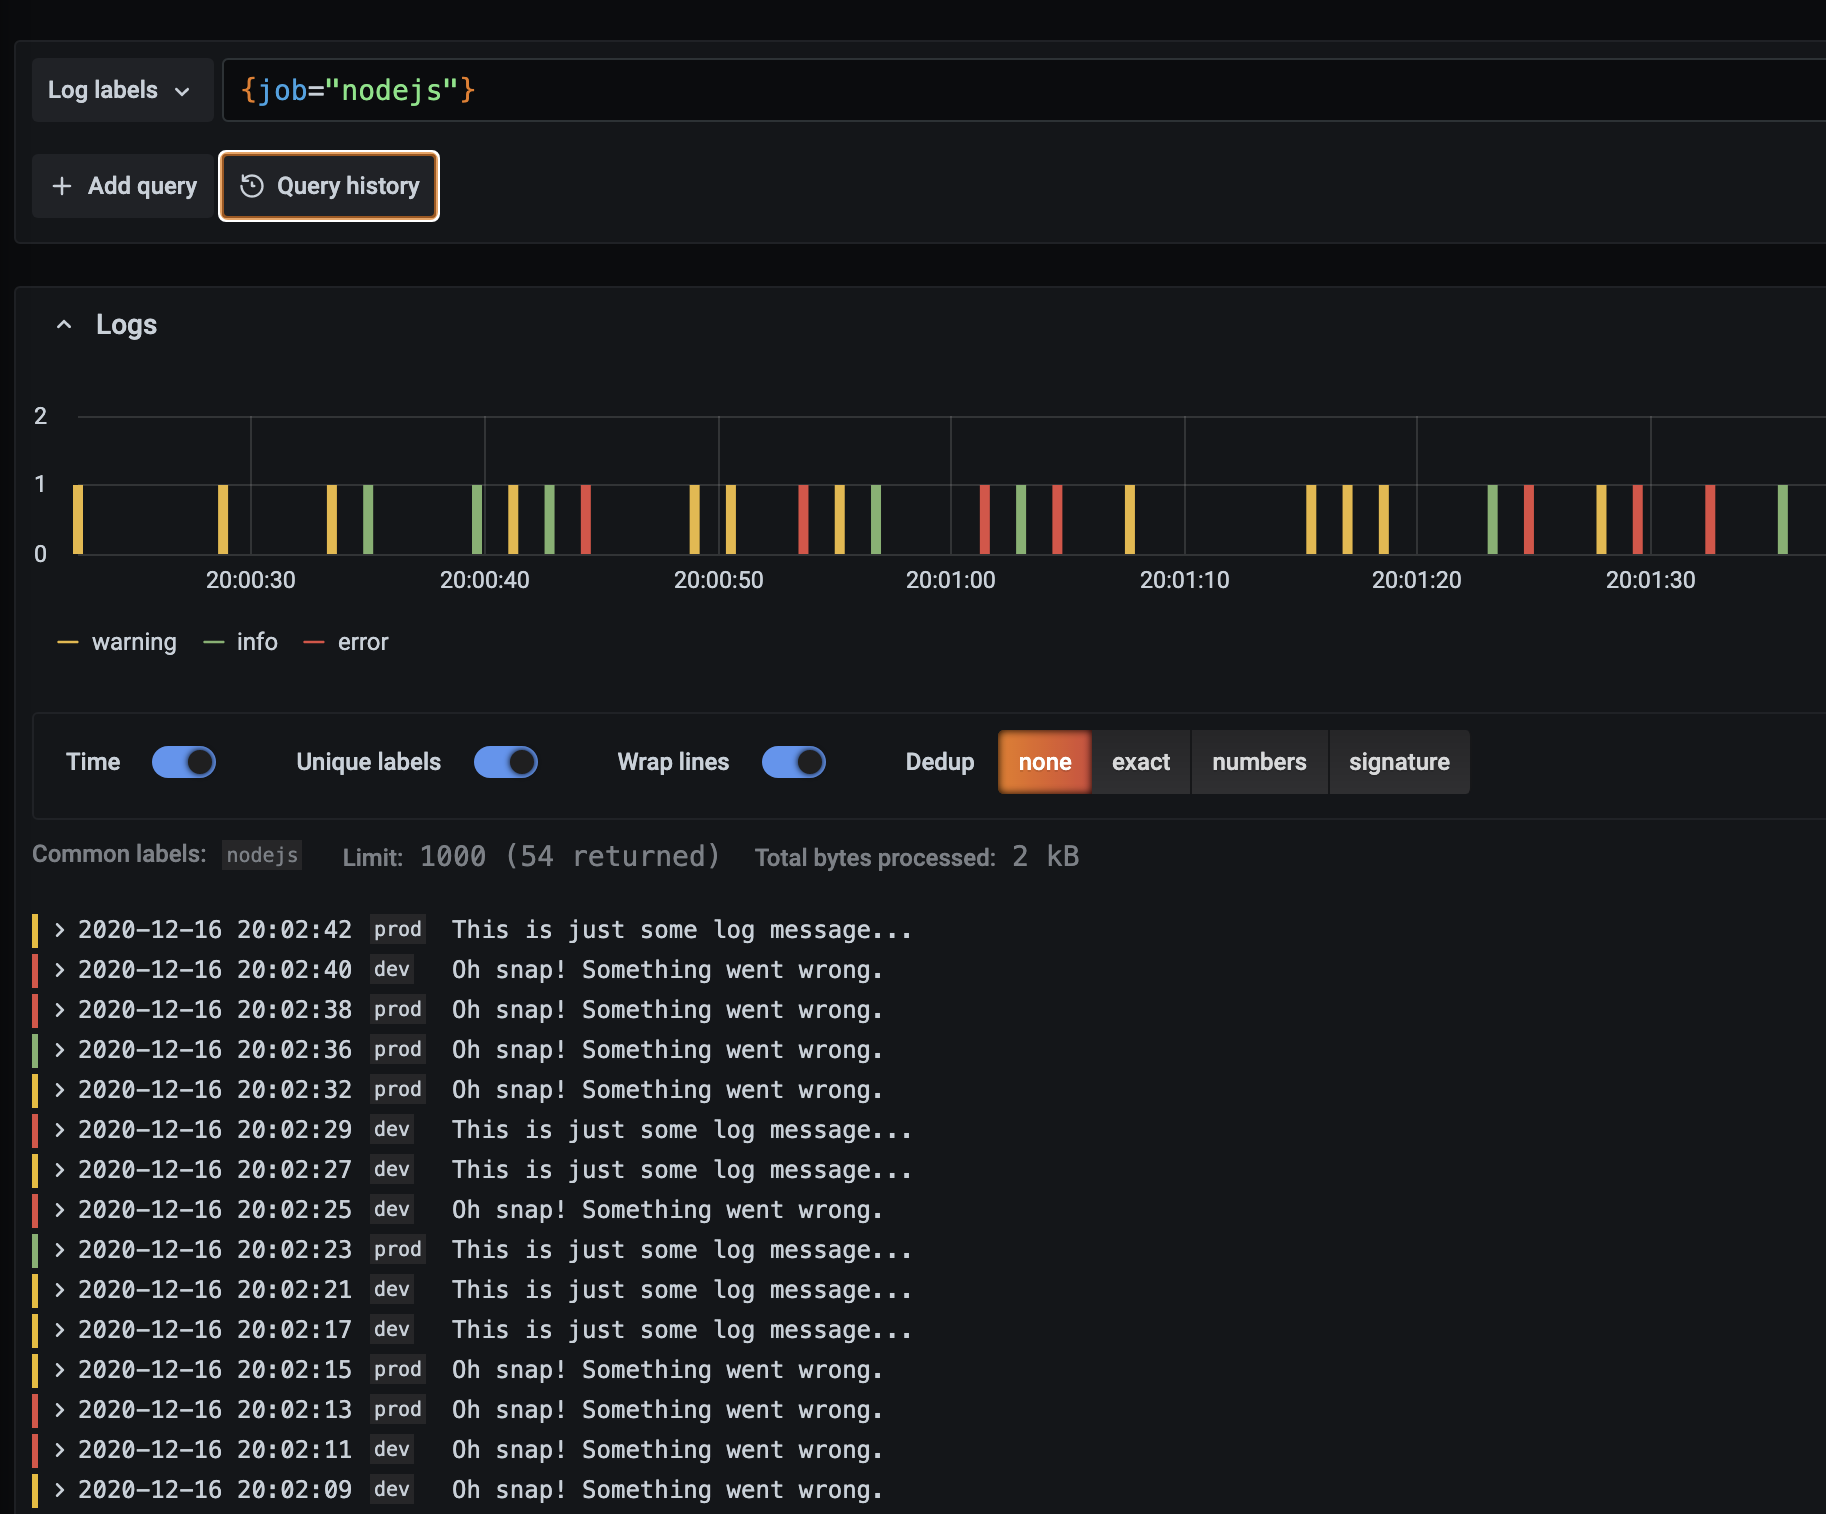This screenshot has width=1826, height=1514.
Task: Click the dev label on 20:02:40 row
Action: pyautogui.click(x=392, y=969)
